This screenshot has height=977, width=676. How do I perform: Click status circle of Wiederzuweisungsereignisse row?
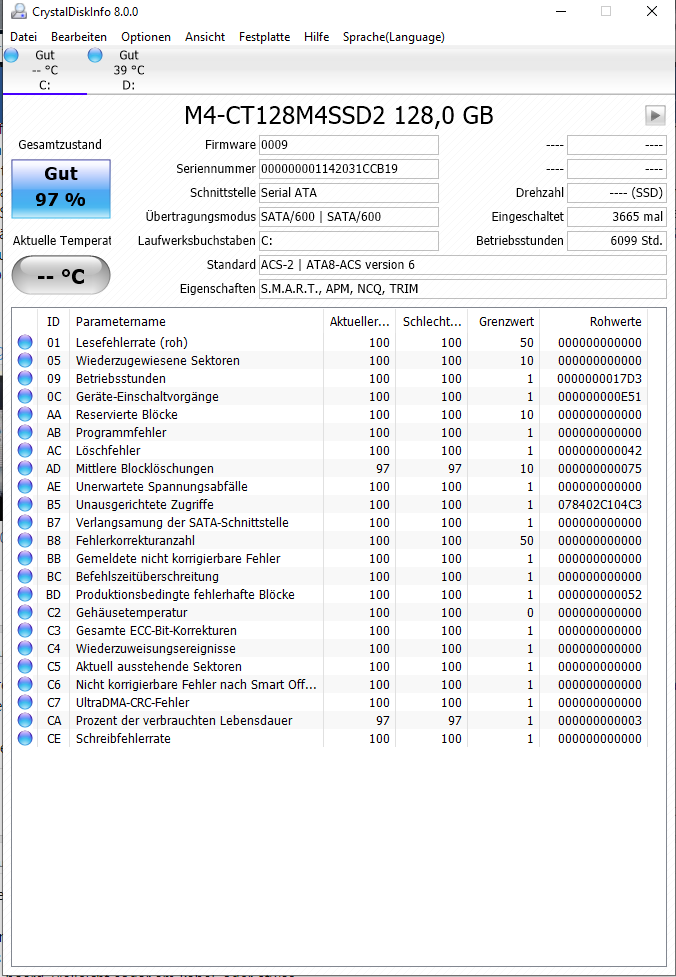(x=25, y=649)
